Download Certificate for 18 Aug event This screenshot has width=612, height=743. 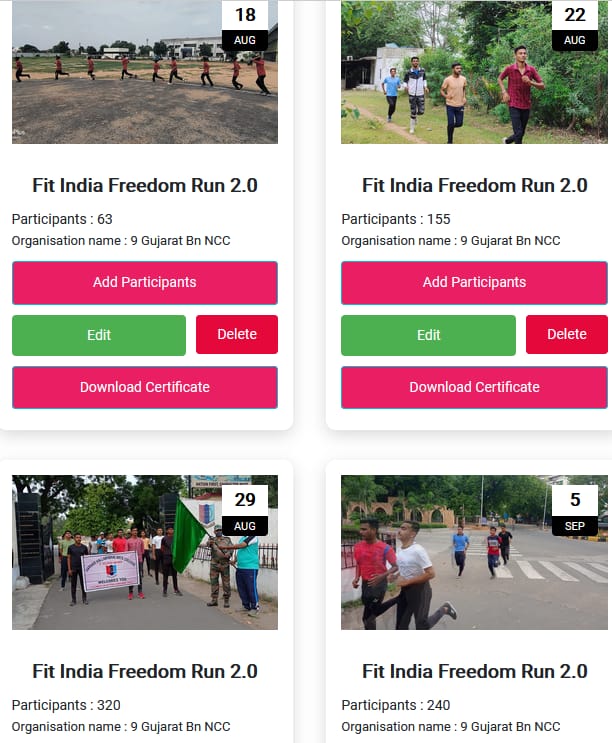pos(144,387)
